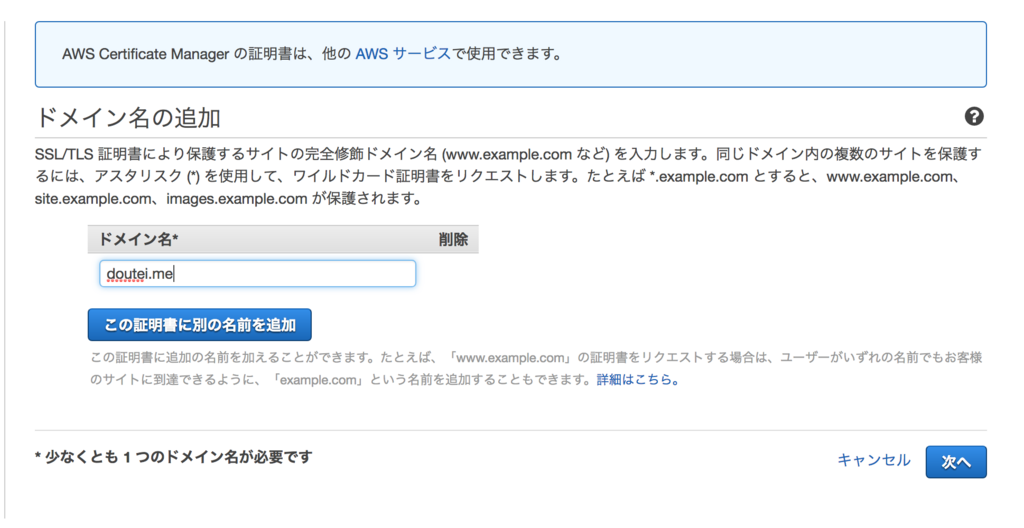Image resolution: width=1024 pixels, height=528 pixels.
Task: Open the help question mark icon
Action: [974, 117]
